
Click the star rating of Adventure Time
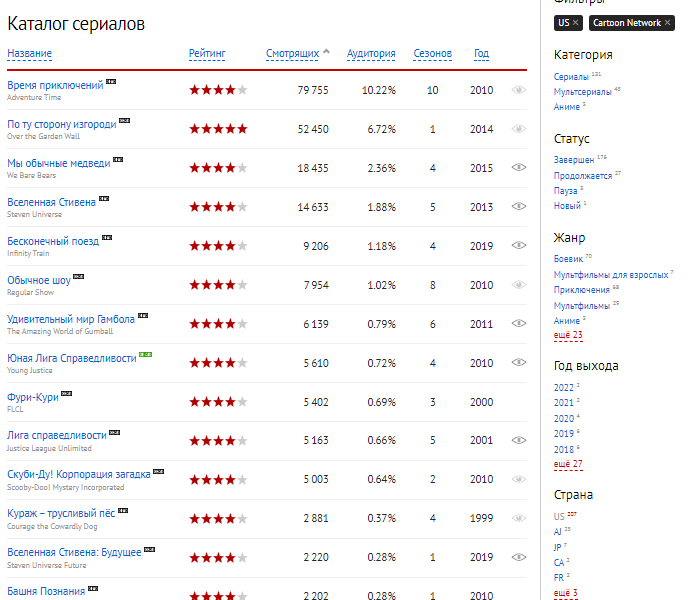[218, 90]
